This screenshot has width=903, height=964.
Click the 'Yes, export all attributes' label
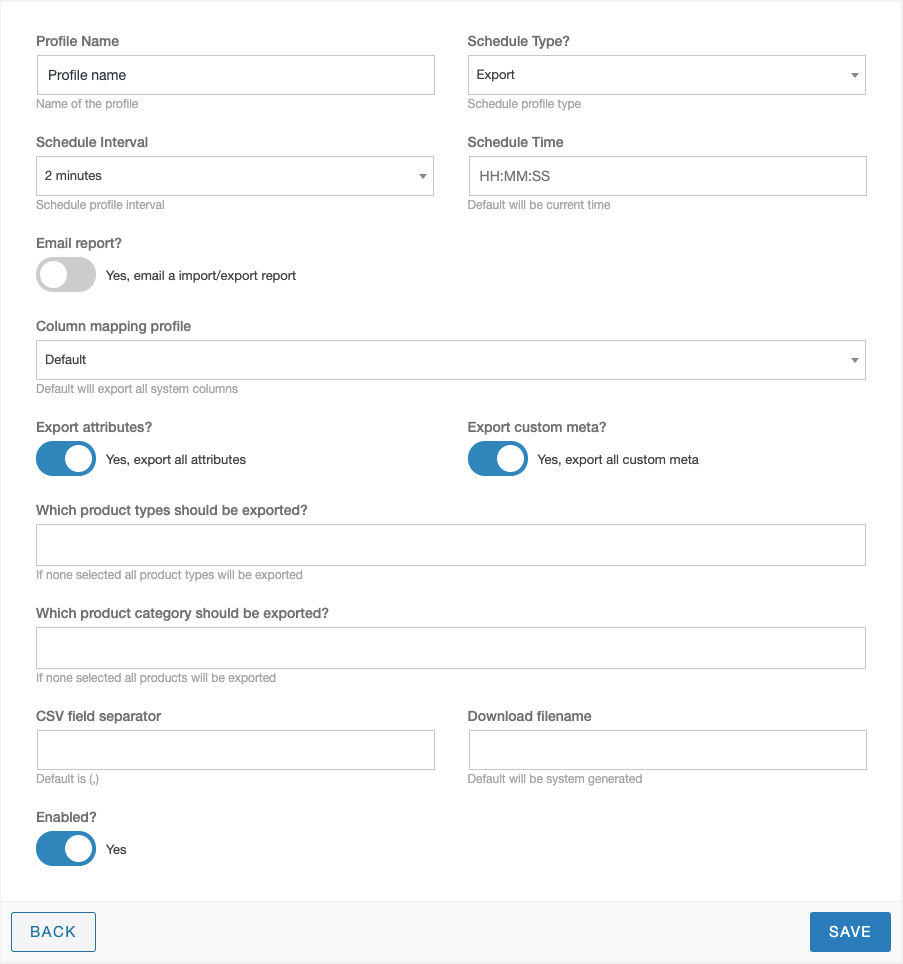[x=176, y=459]
